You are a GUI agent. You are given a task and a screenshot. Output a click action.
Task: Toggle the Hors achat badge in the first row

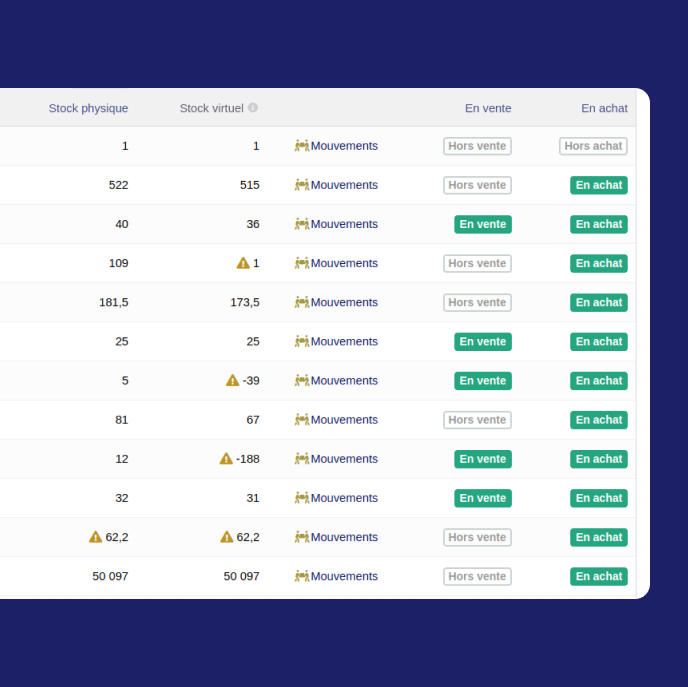pos(593,146)
